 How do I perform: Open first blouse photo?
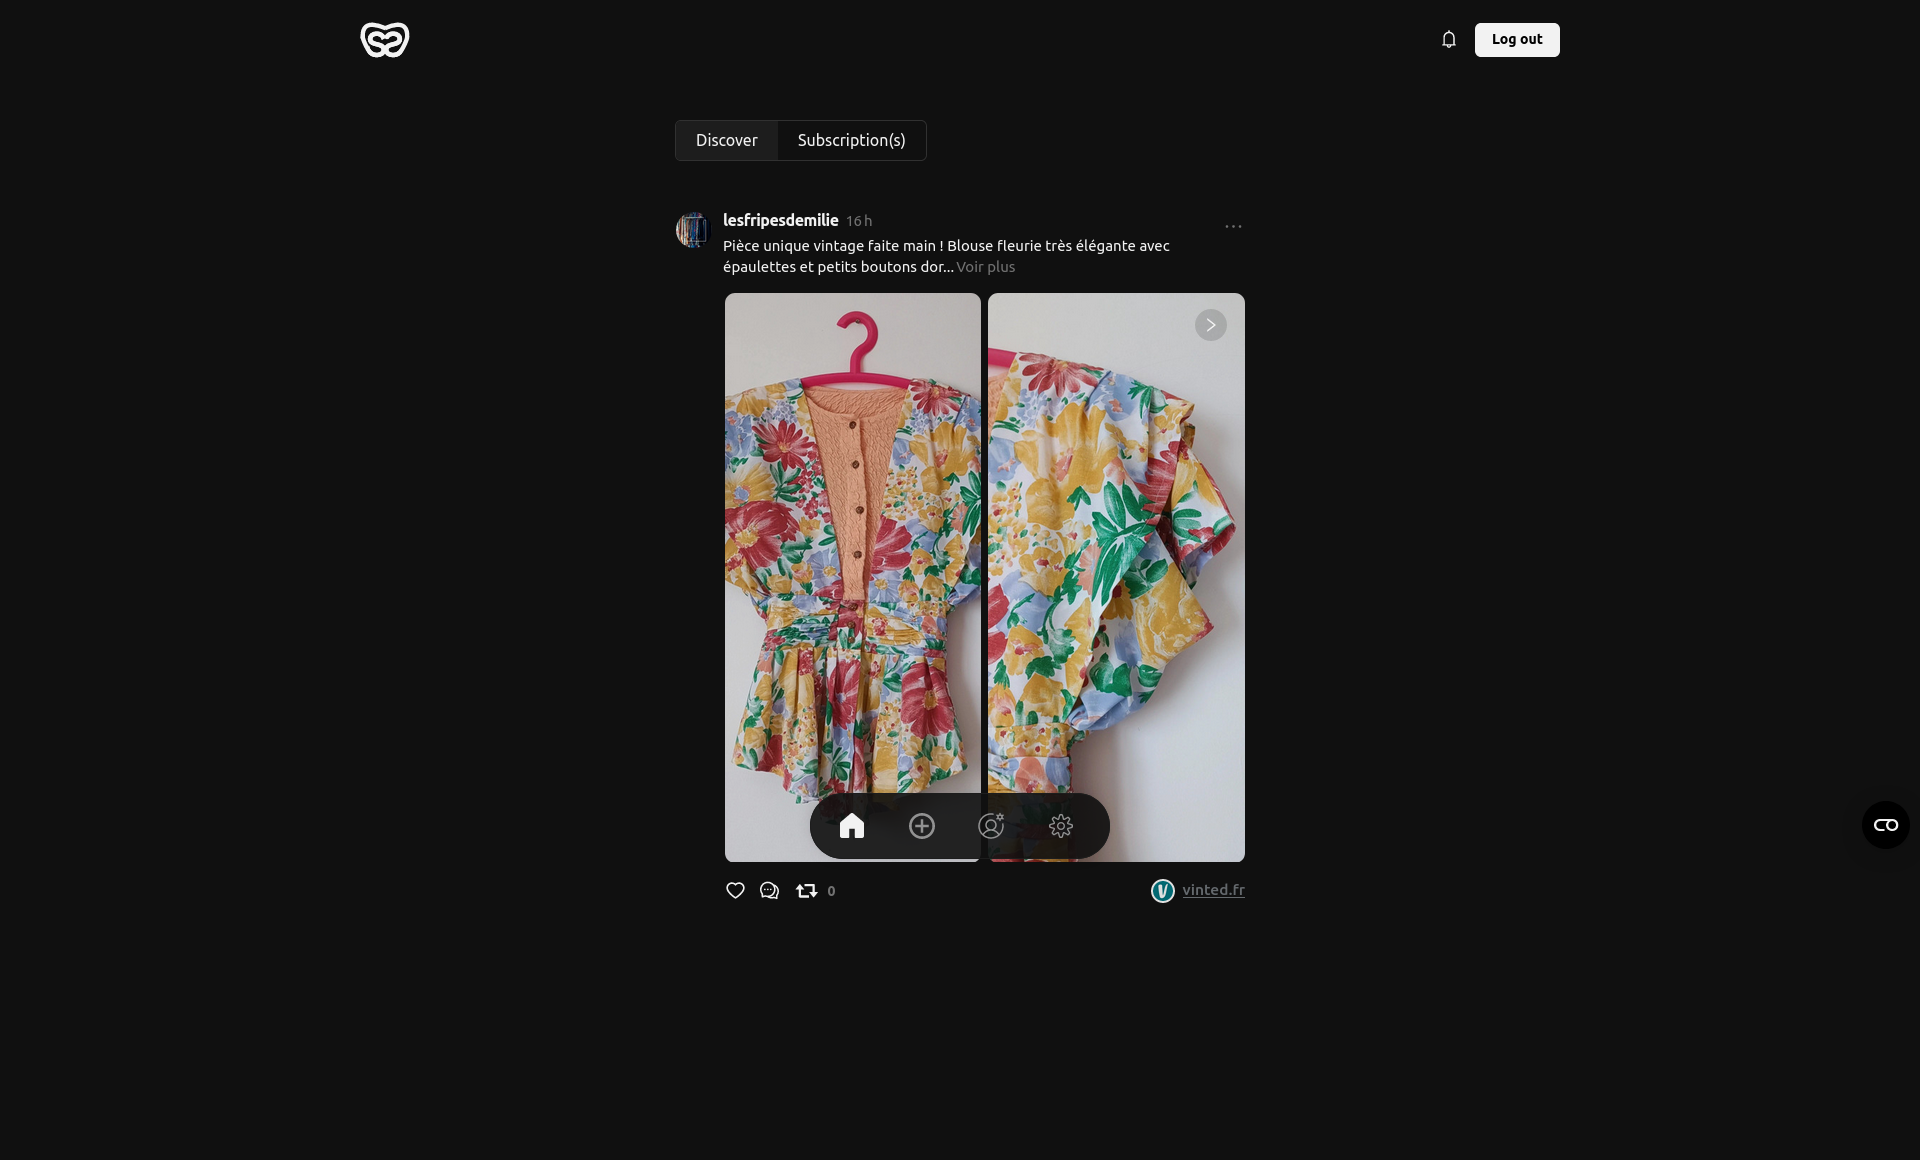pos(852,540)
